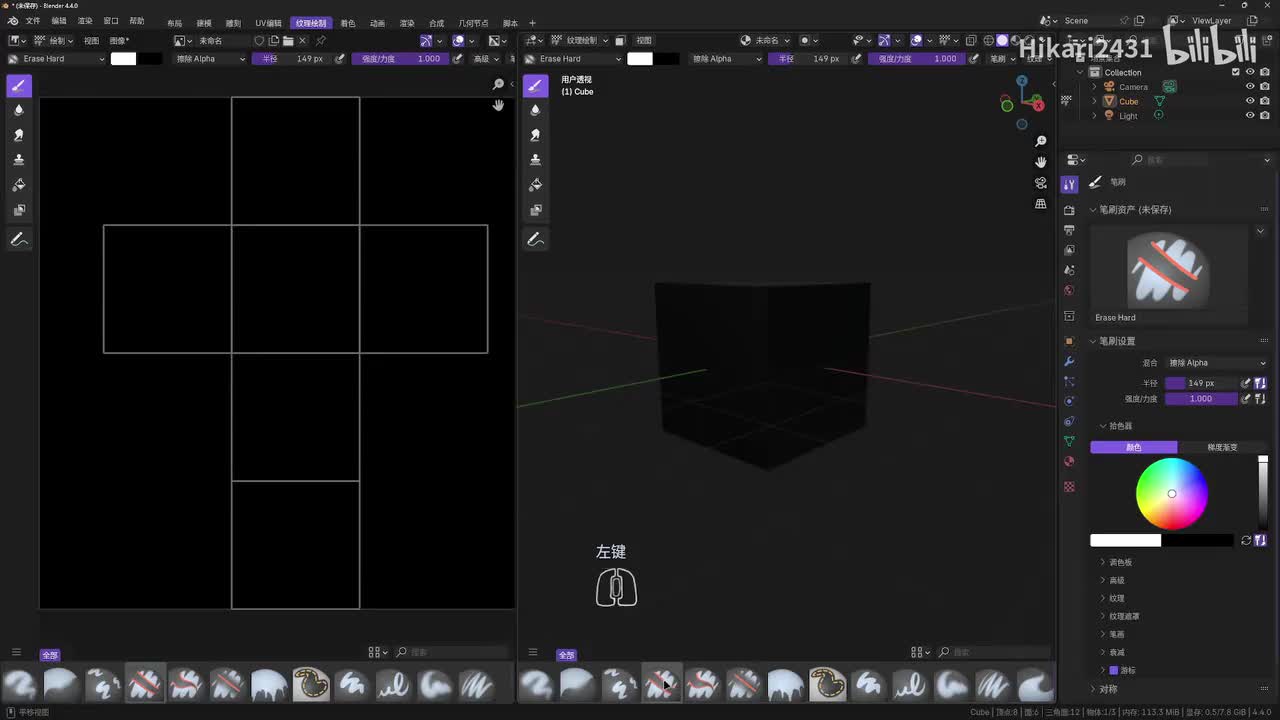
Task: Click the zoom magnifier in image editor
Action: (x=498, y=84)
